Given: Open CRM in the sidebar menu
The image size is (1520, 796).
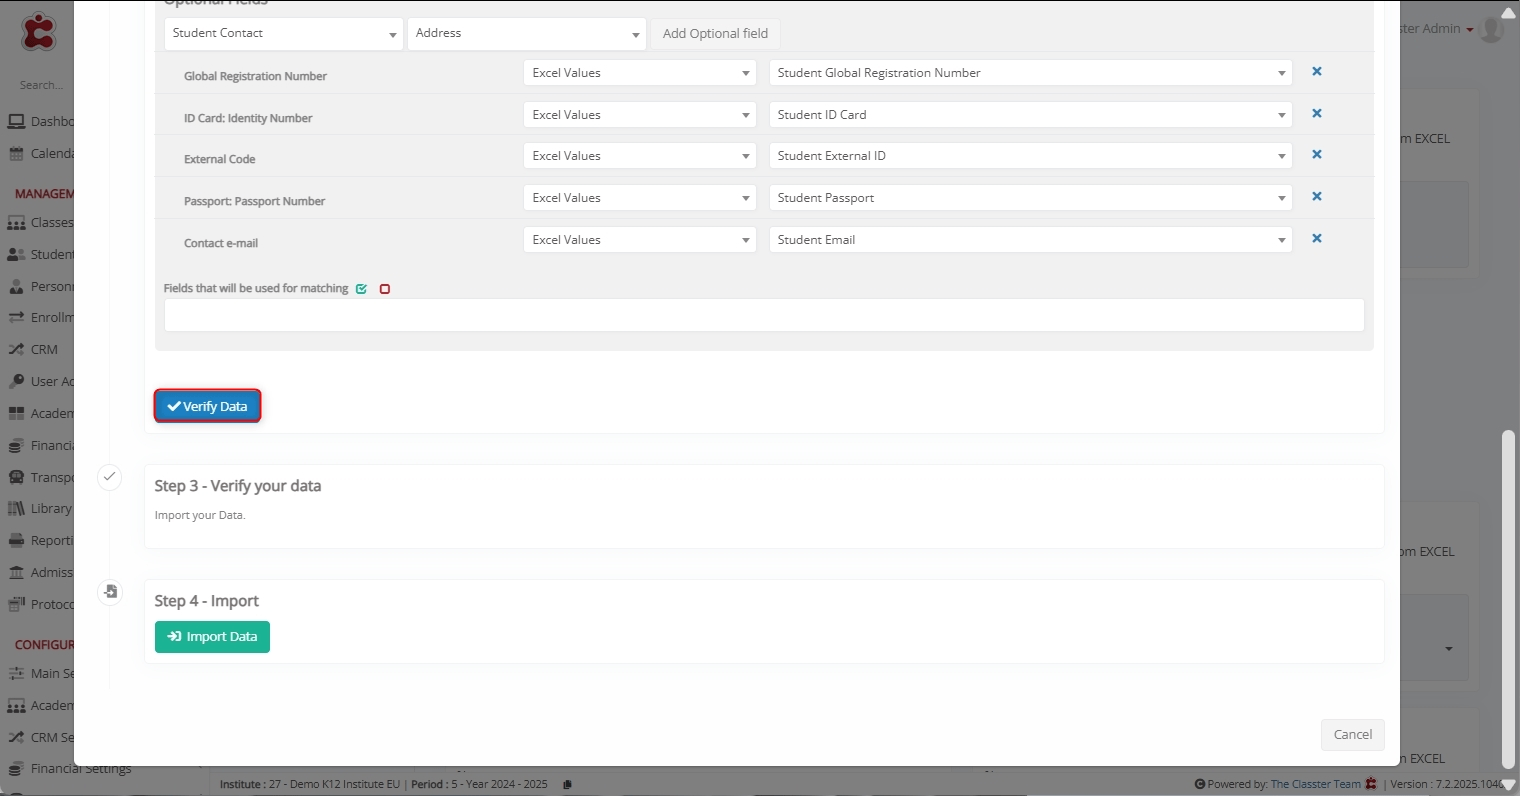Looking at the screenshot, I should tap(44, 350).
